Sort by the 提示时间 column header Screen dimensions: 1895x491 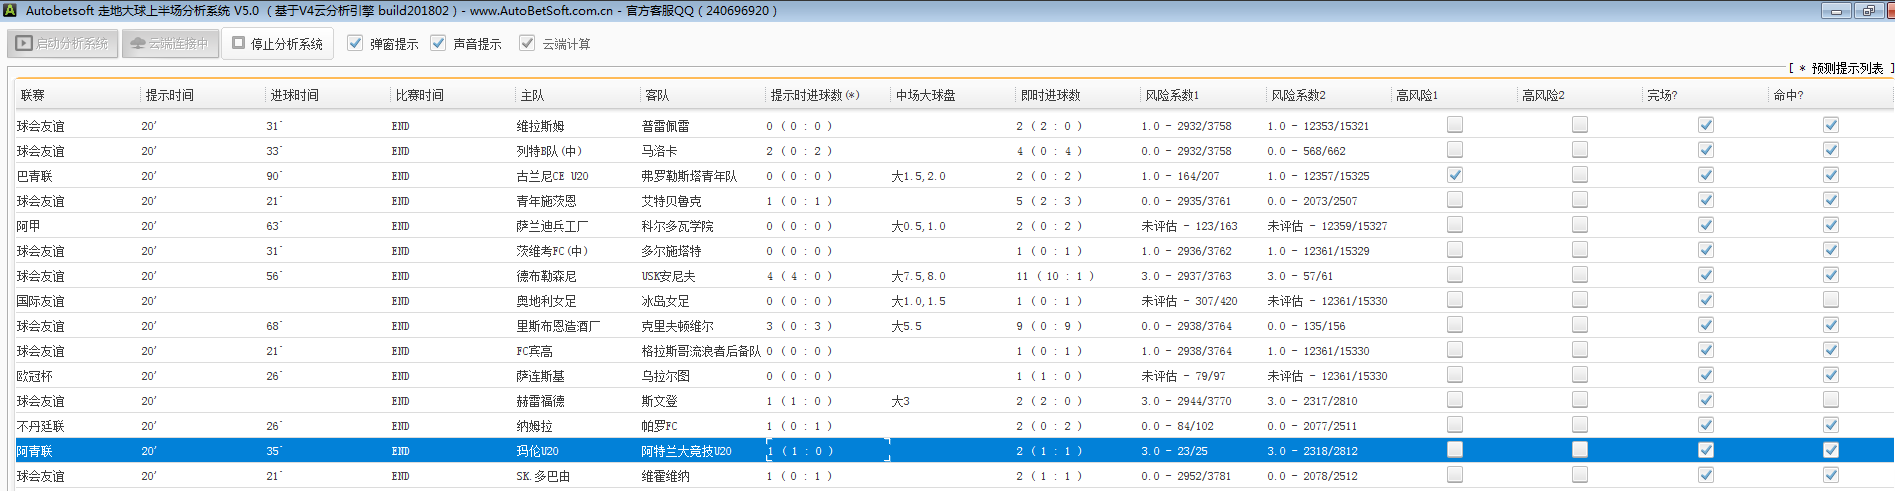click(x=170, y=96)
